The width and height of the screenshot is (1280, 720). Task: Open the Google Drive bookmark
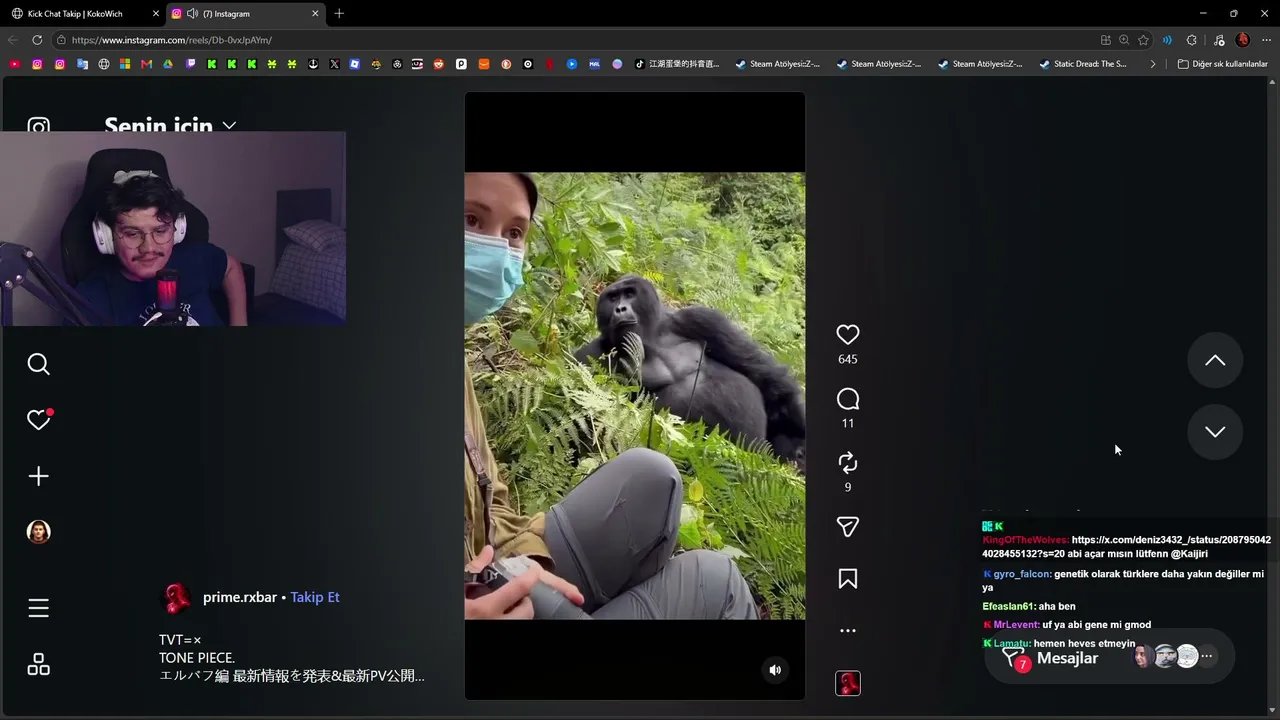[168, 64]
